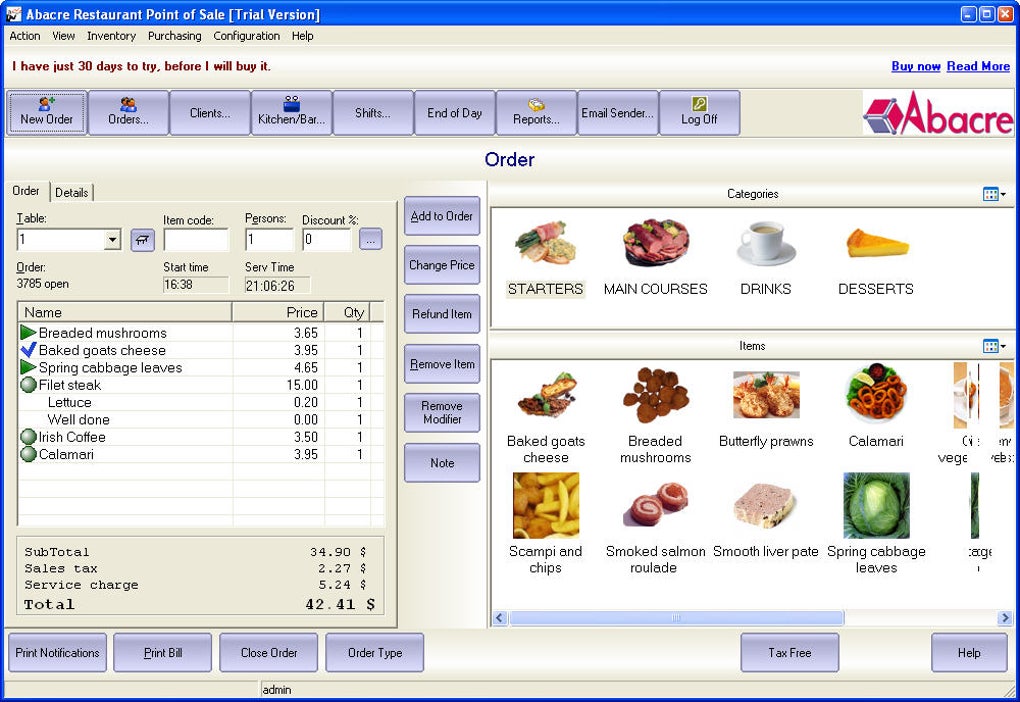Image resolution: width=1020 pixels, height=702 pixels.
Task: Pick the Breaded mushrooms item picture
Action: point(655,396)
